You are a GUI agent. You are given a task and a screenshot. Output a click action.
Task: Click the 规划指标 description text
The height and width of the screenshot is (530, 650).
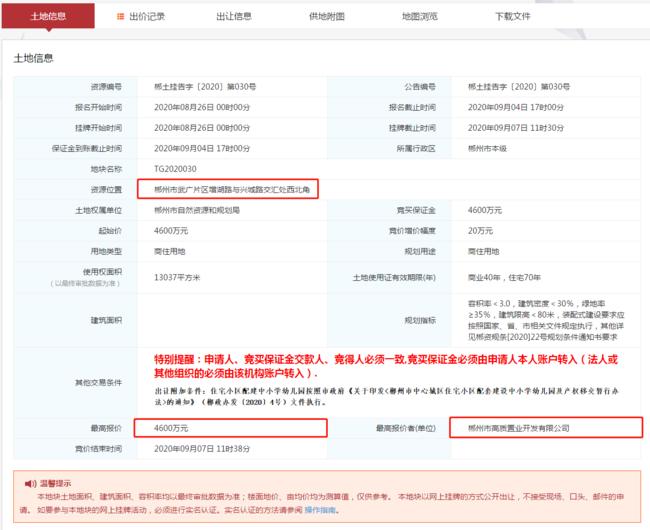tap(546, 320)
